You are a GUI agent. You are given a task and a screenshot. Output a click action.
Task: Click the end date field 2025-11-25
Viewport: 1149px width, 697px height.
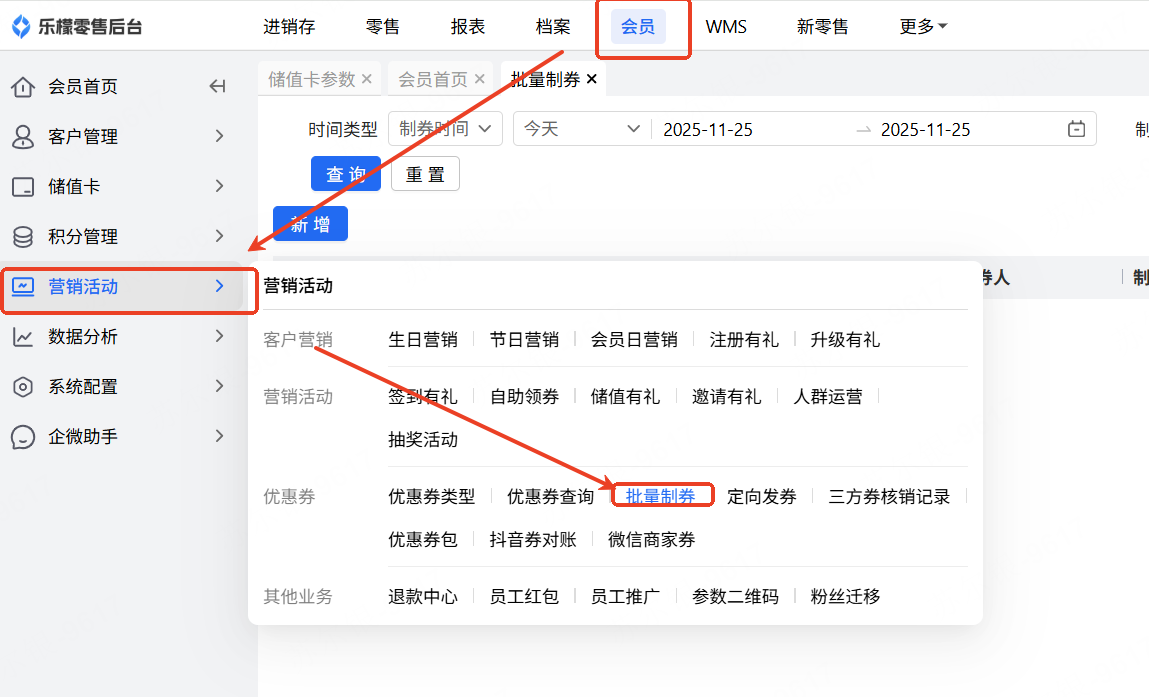click(926, 130)
